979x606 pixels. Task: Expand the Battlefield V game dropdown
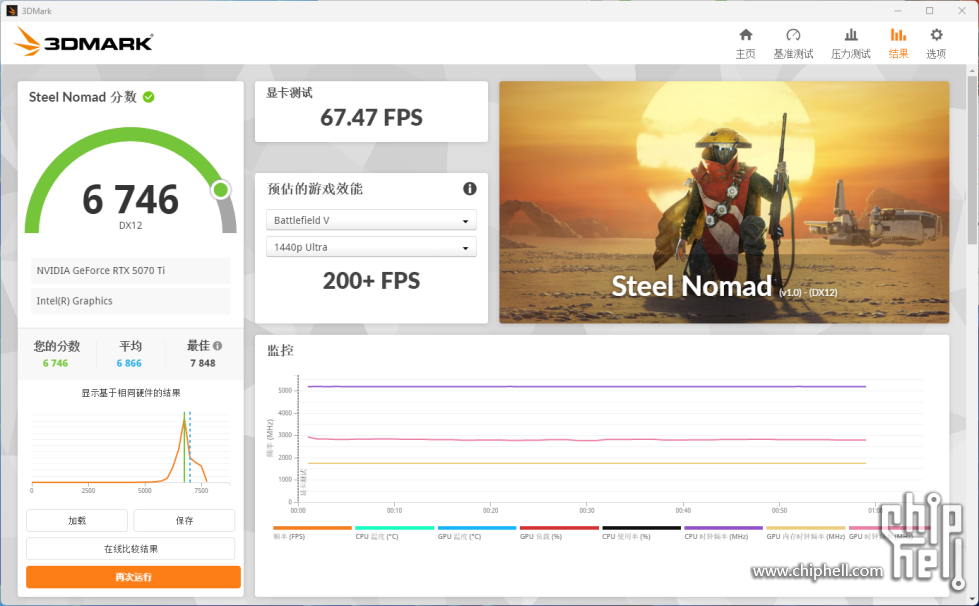(x=371, y=220)
